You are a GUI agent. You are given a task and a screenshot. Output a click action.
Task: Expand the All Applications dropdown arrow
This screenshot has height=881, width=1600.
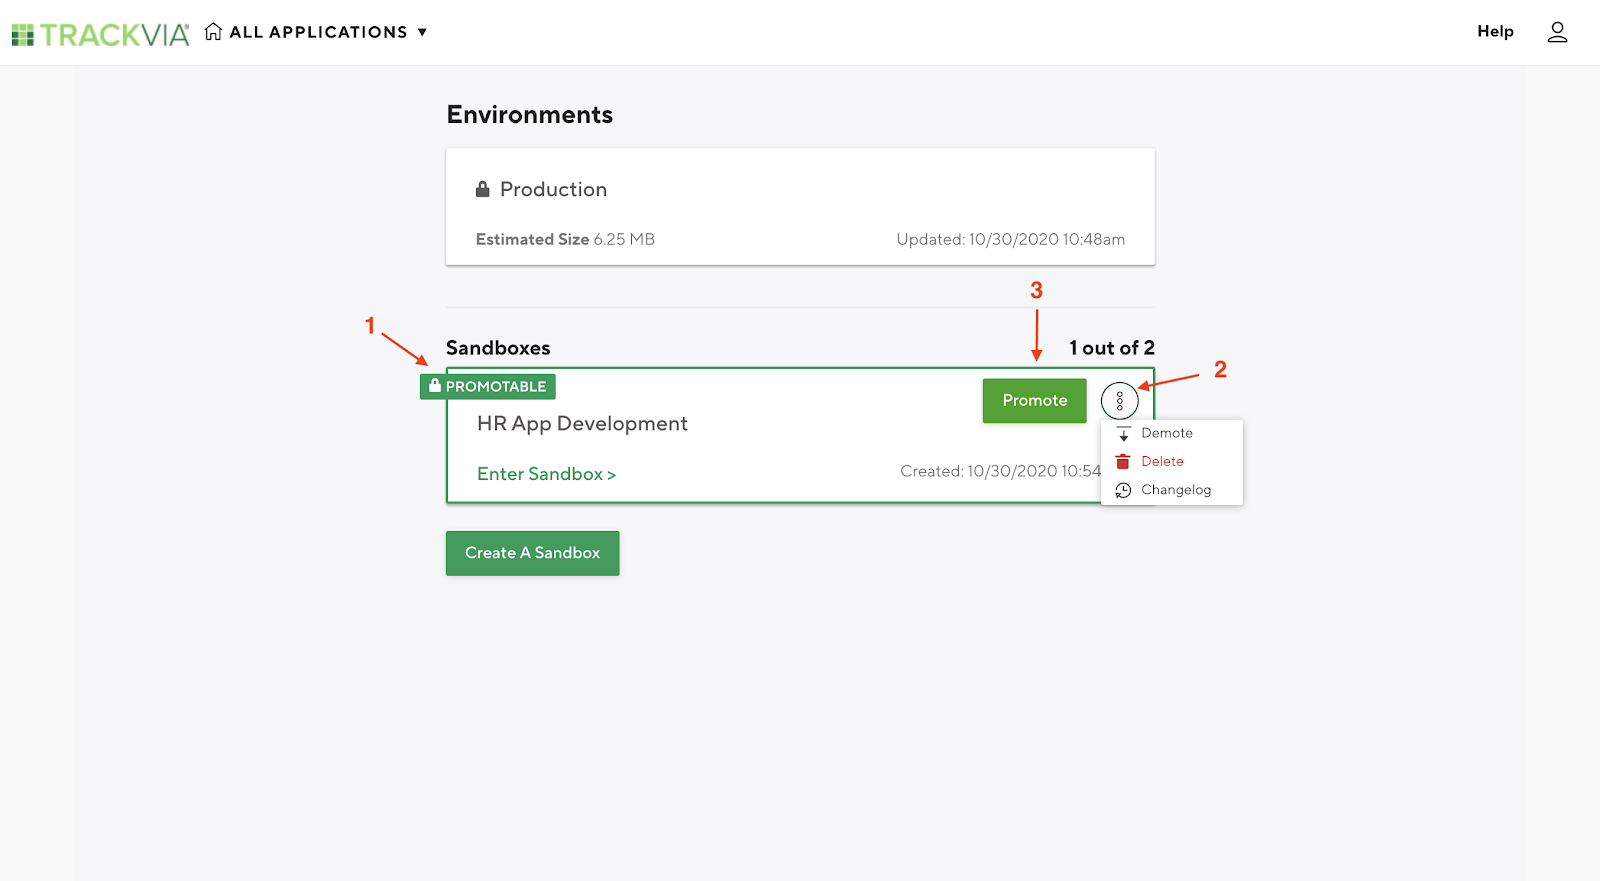422,32
